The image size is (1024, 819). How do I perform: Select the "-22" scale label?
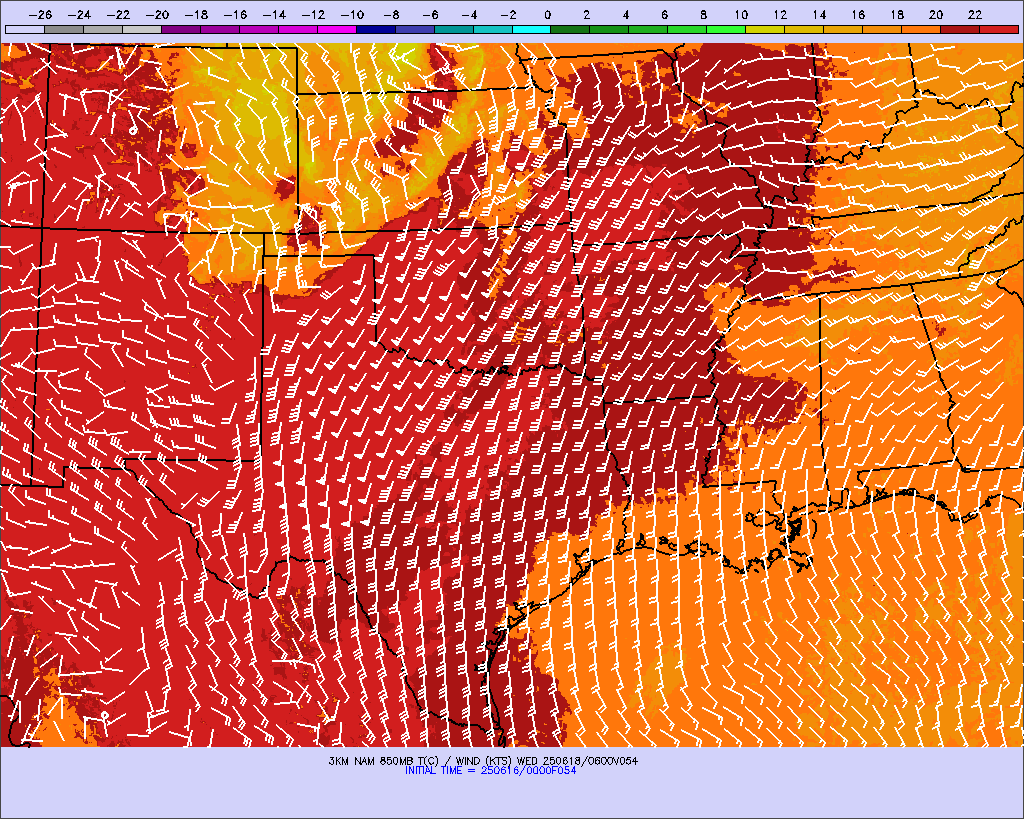point(118,14)
